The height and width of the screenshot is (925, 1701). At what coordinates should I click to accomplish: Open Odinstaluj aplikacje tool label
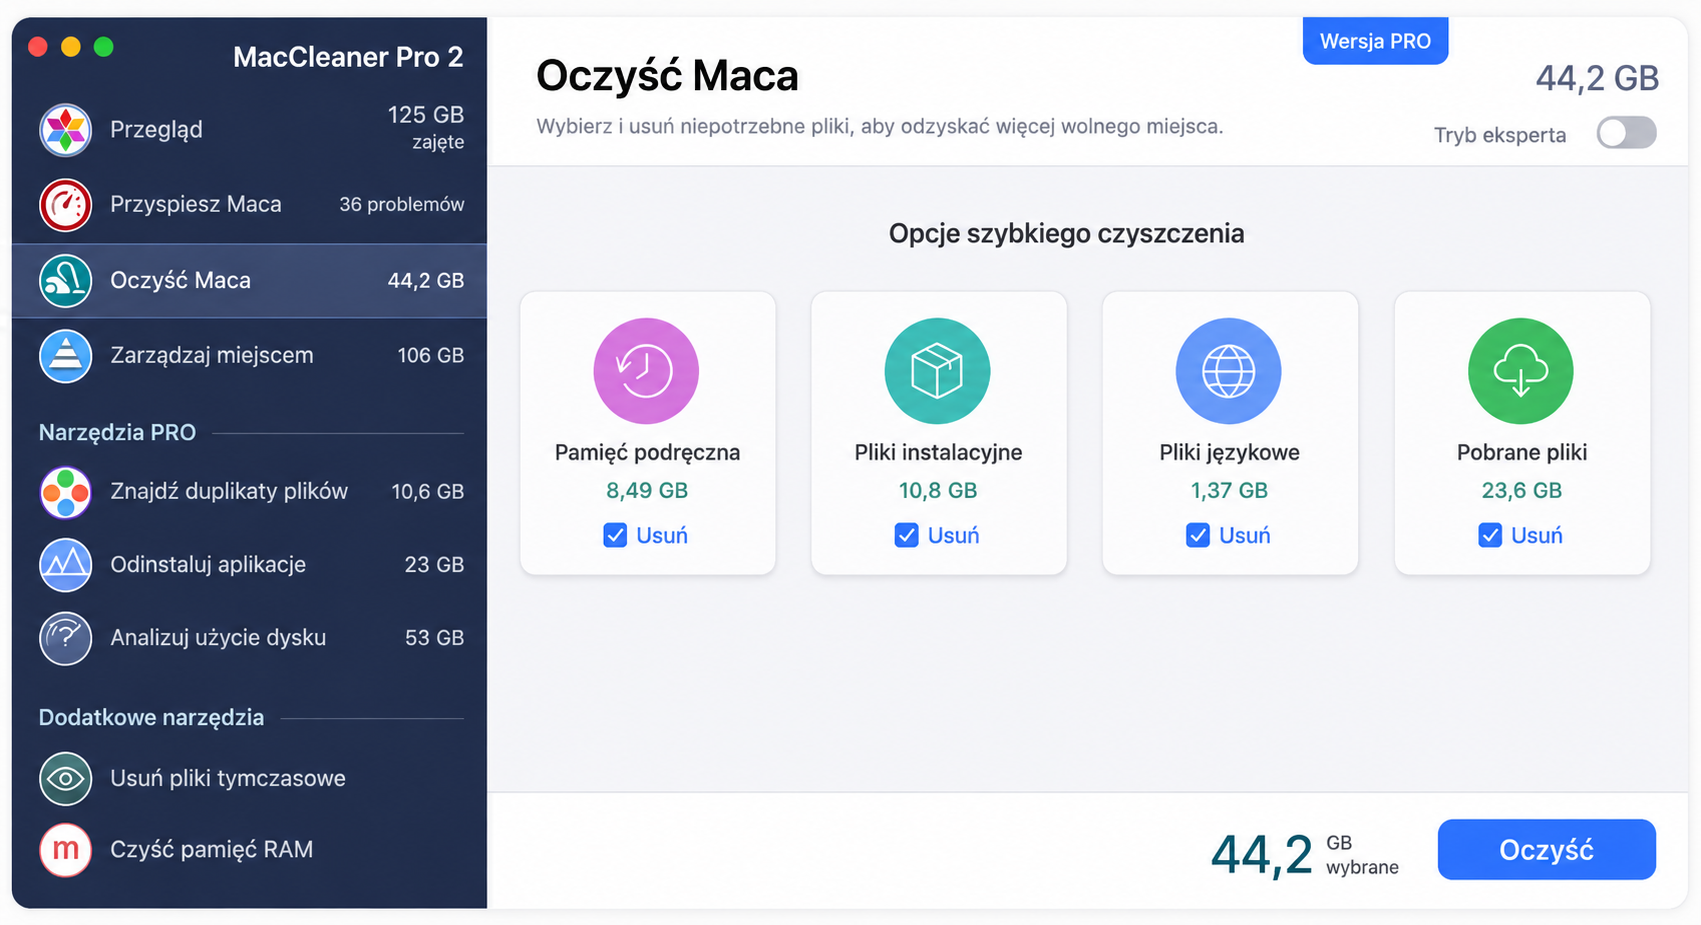[x=208, y=564]
